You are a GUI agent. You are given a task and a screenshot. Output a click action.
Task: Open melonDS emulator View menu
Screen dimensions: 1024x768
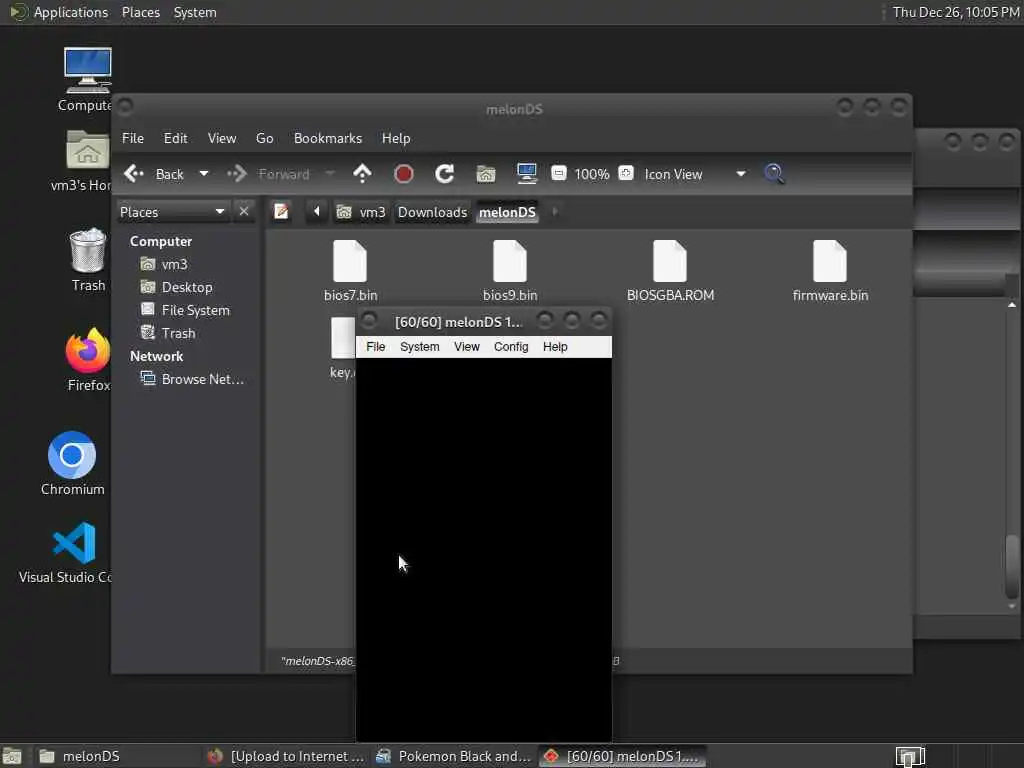coord(467,347)
